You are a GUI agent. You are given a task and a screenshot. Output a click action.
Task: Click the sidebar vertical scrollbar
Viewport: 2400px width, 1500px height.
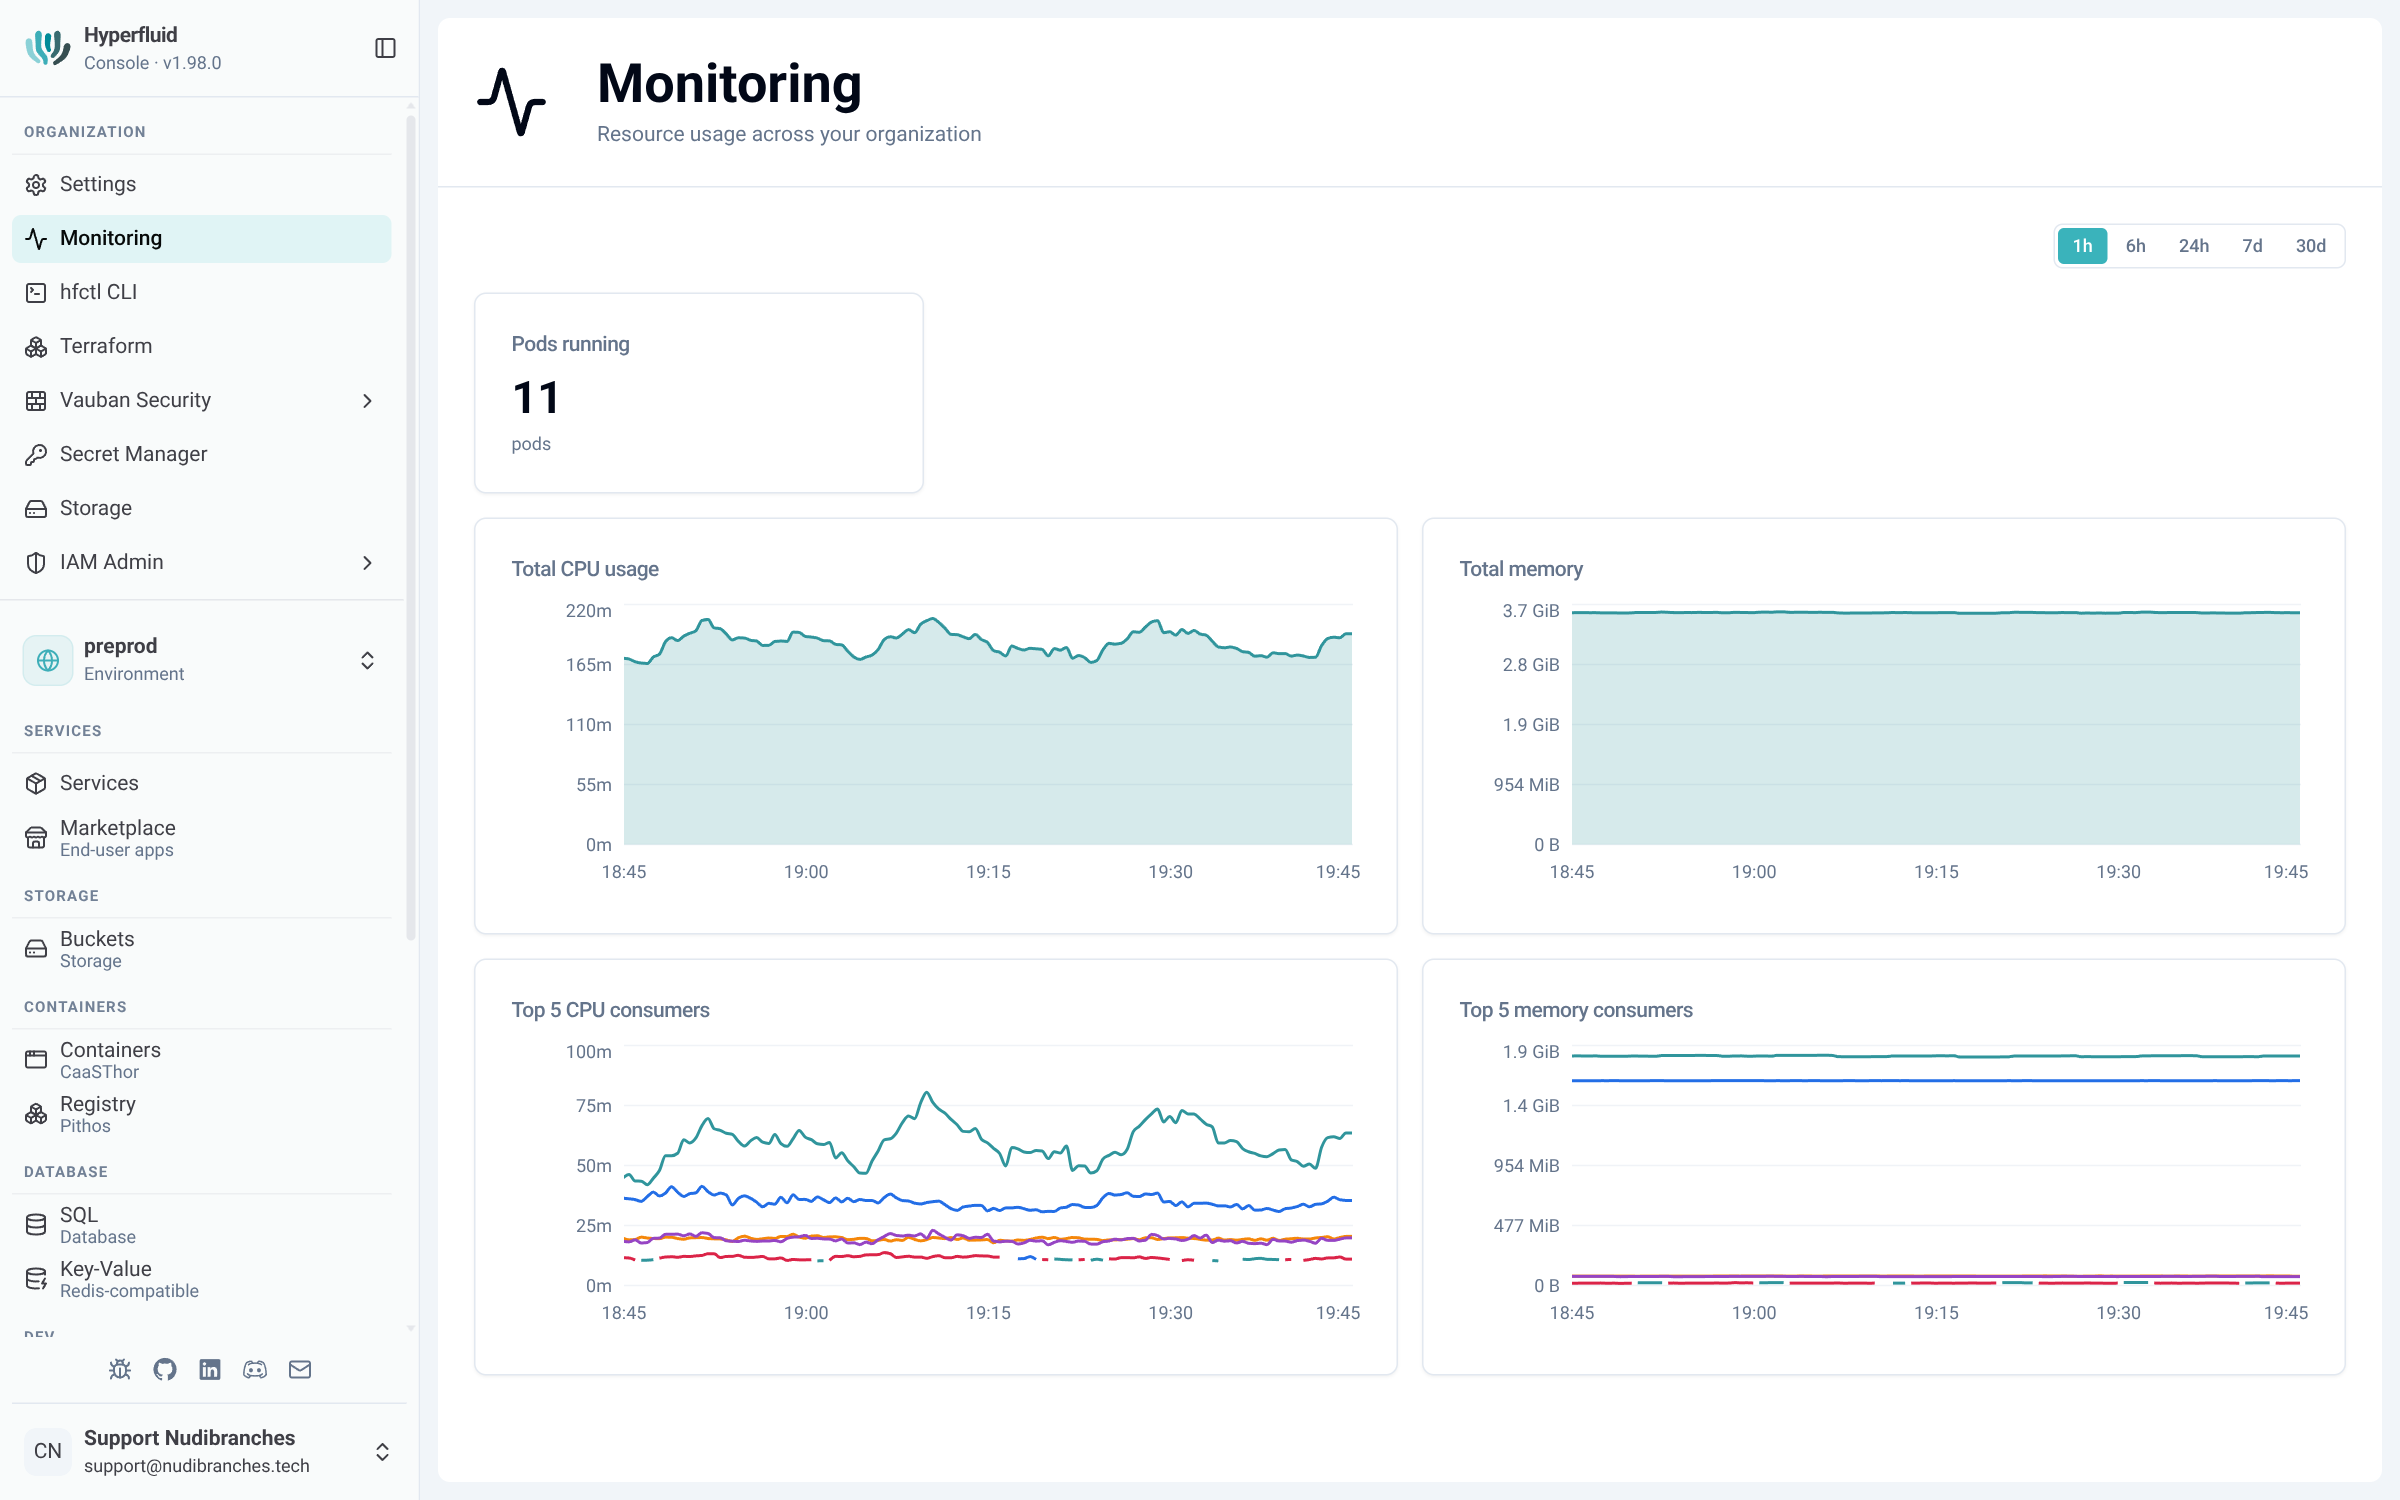410,528
